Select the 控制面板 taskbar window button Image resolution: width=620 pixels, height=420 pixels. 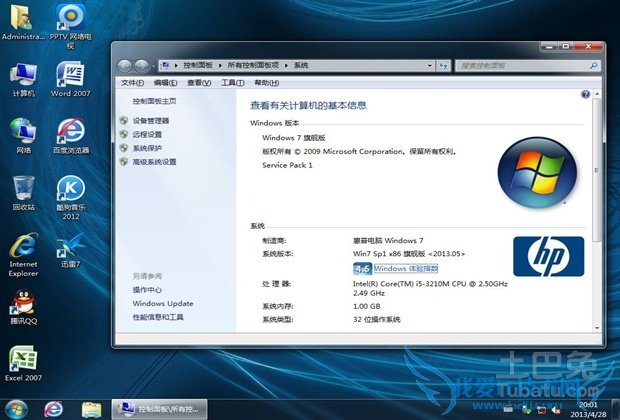[x=159, y=409]
